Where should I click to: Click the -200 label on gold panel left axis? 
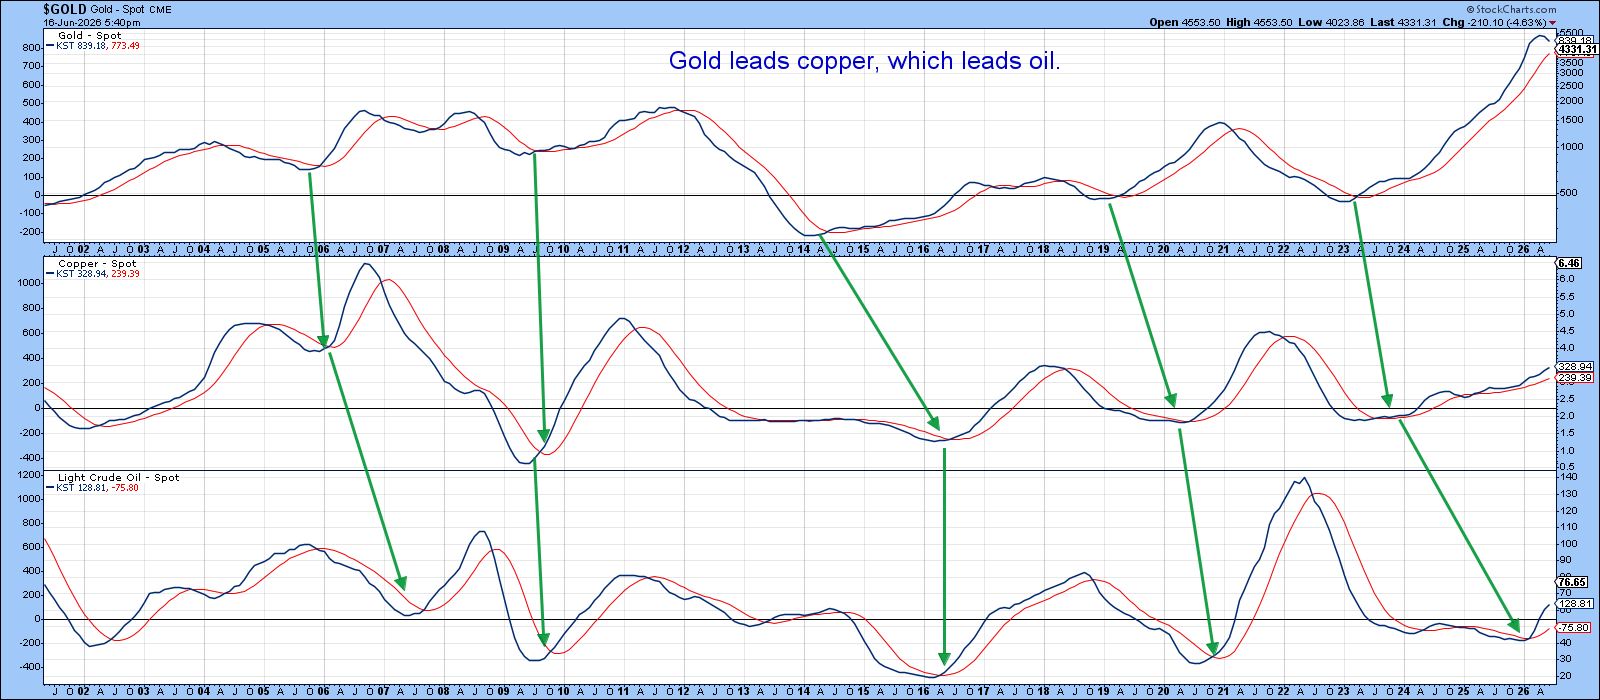[28, 232]
